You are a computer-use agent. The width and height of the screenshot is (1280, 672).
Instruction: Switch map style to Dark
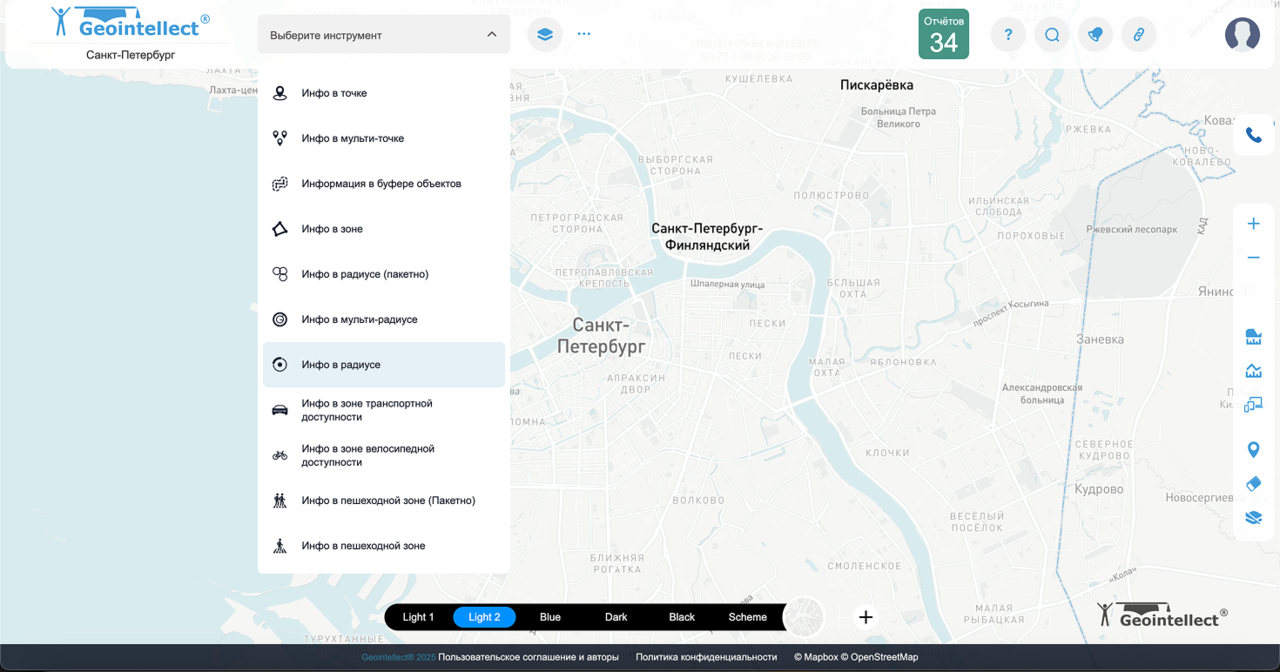616,617
